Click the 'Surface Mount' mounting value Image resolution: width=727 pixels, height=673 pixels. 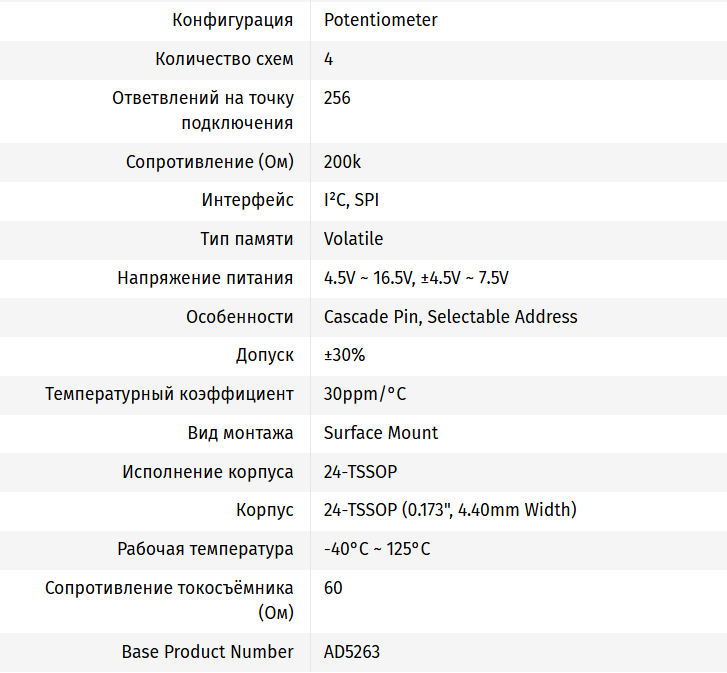[x=381, y=433]
